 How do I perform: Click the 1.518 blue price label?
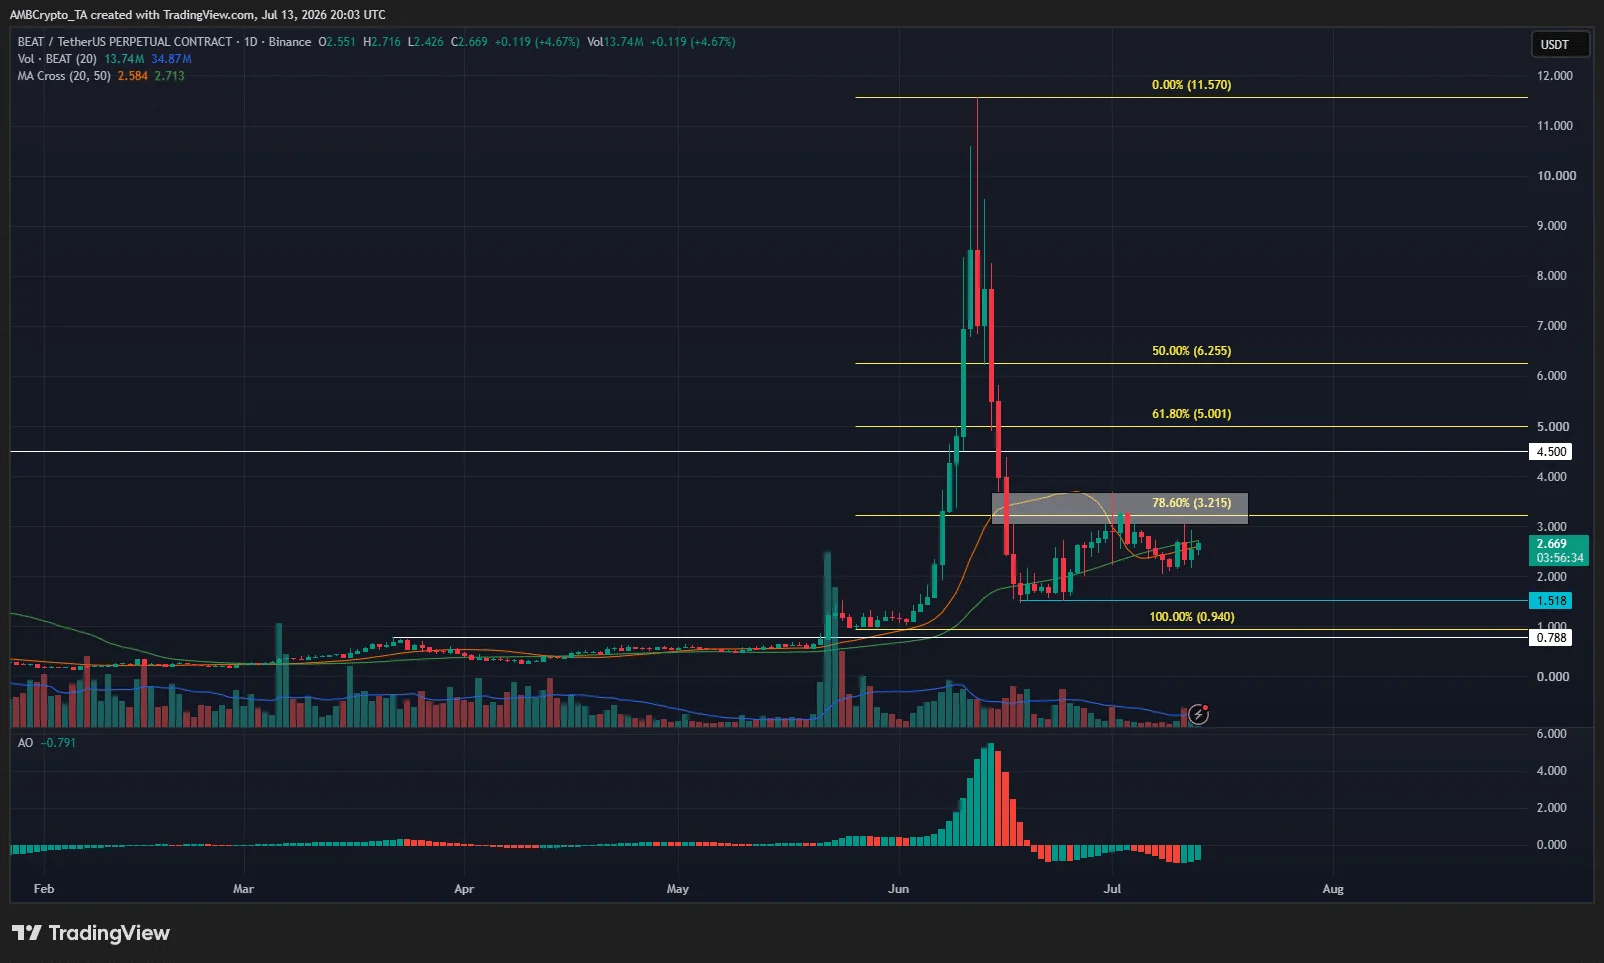[1551, 601]
